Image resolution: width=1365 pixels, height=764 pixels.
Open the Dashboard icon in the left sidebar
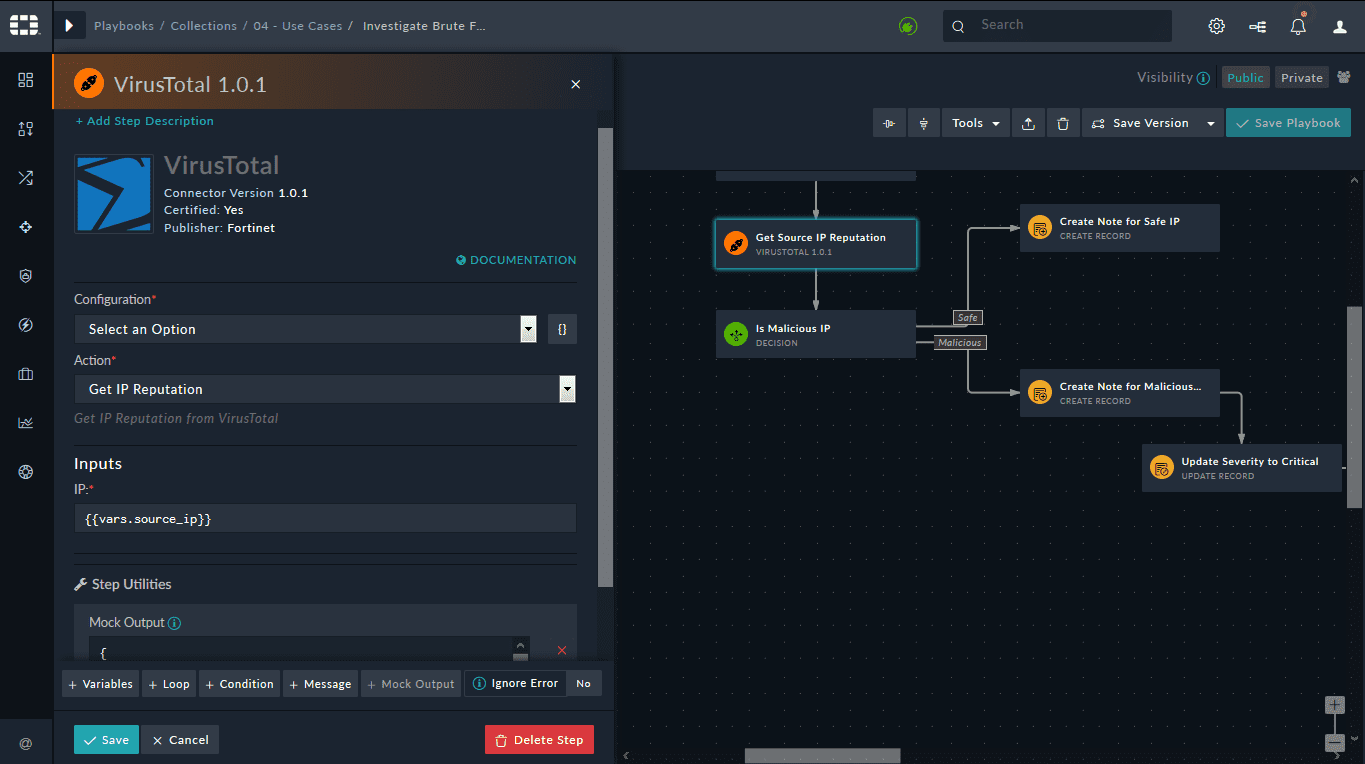26,80
